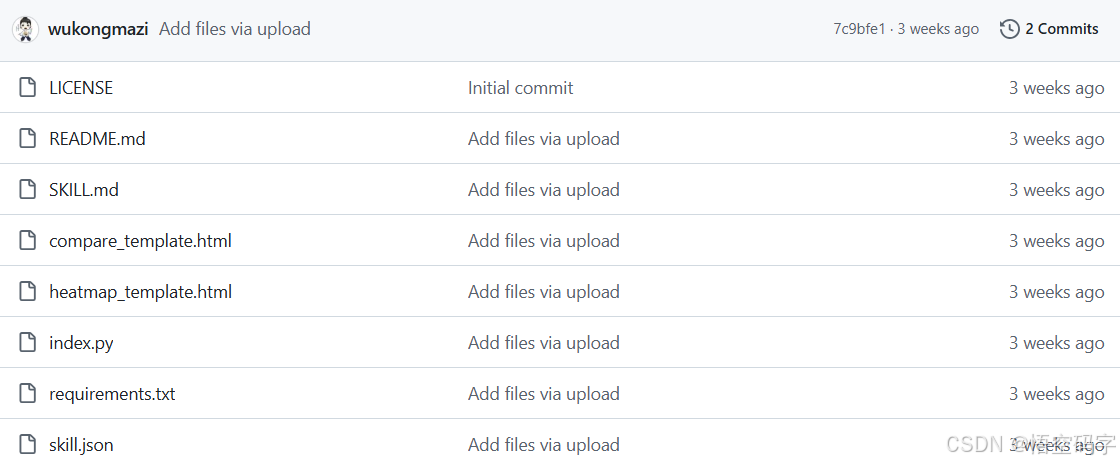The image size is (1120, 464).
Task: Click the wukongmazi user avatar
Action: (x=25, y=29)
